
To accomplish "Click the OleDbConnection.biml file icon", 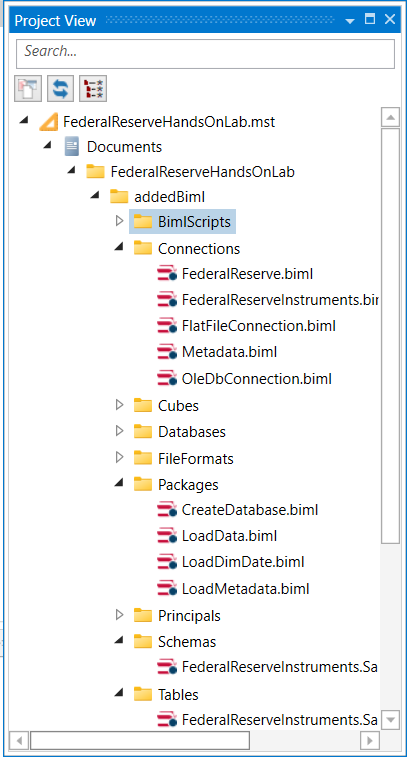I will click(x=167, y=378).
